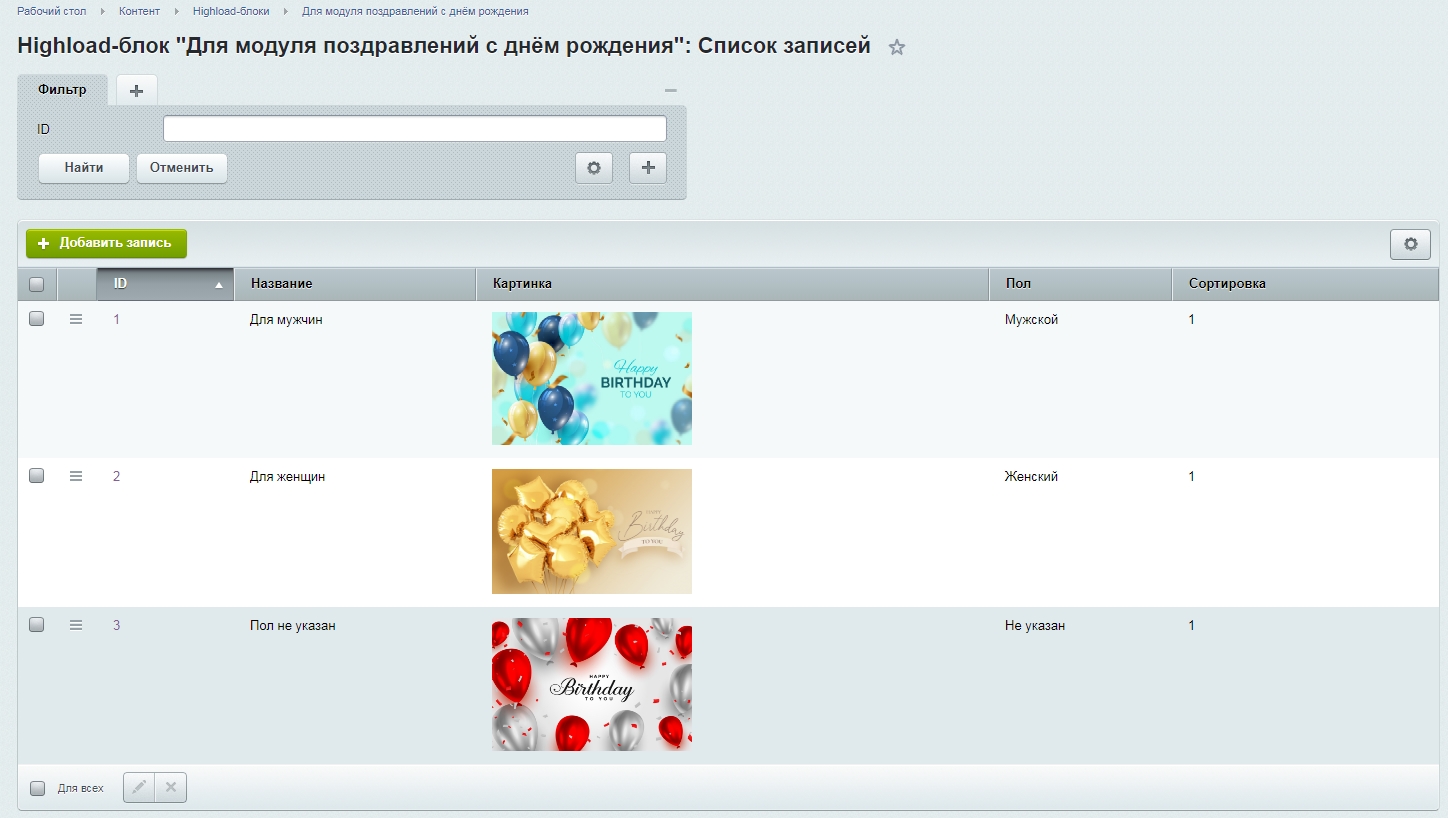Select checkbox for row "Для женщин"
Image resolution: width=1448 pixels, height=818 pixels.
pyautogui.click(x=37, y=477)
